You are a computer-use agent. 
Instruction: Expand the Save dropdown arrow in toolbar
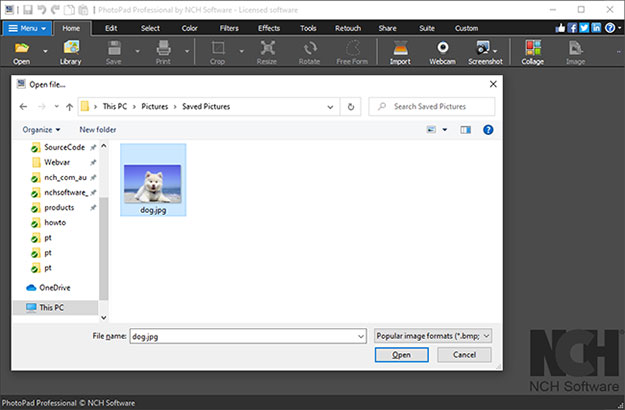(x=138, y=51)
